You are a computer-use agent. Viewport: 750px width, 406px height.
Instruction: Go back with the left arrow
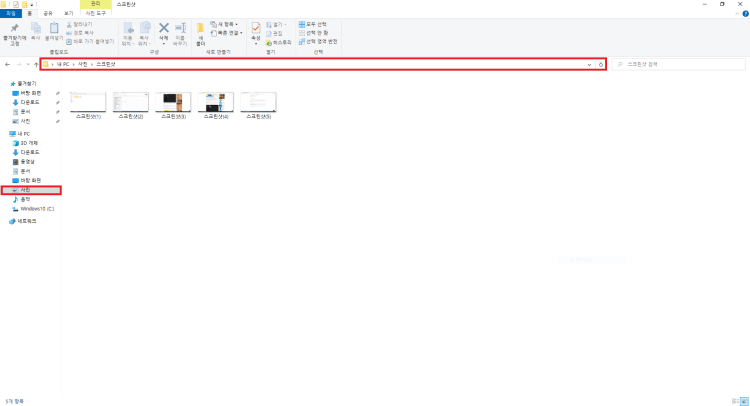[x=8, y=64]
